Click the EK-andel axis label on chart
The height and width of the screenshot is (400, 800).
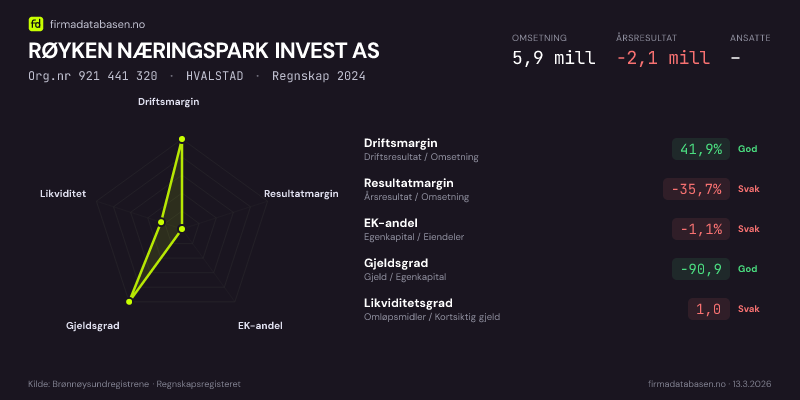[x=260, y=326]
